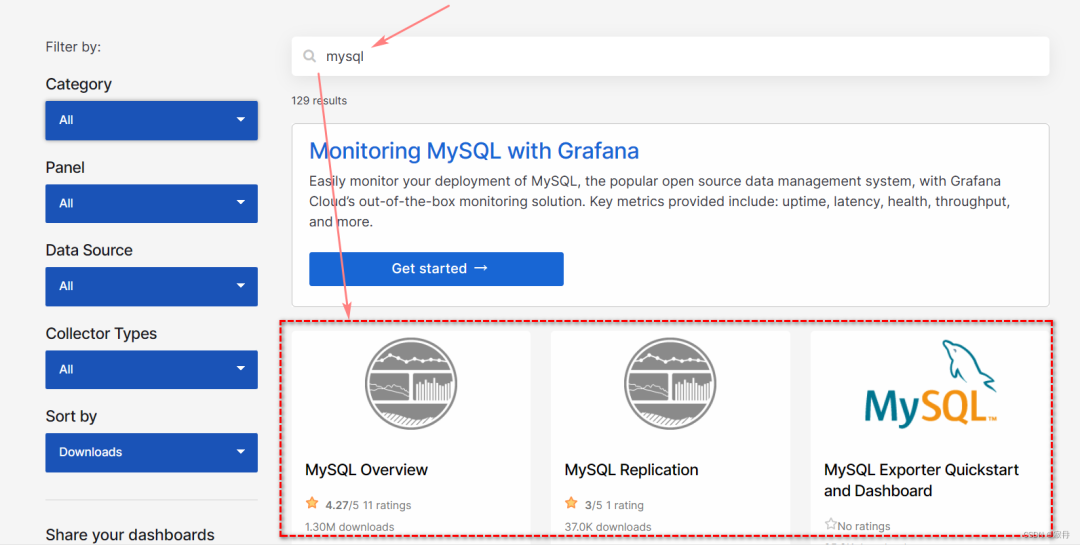
Task: Click the empty star under MySQL Exporter Quickstart
Action: point(831,524)
